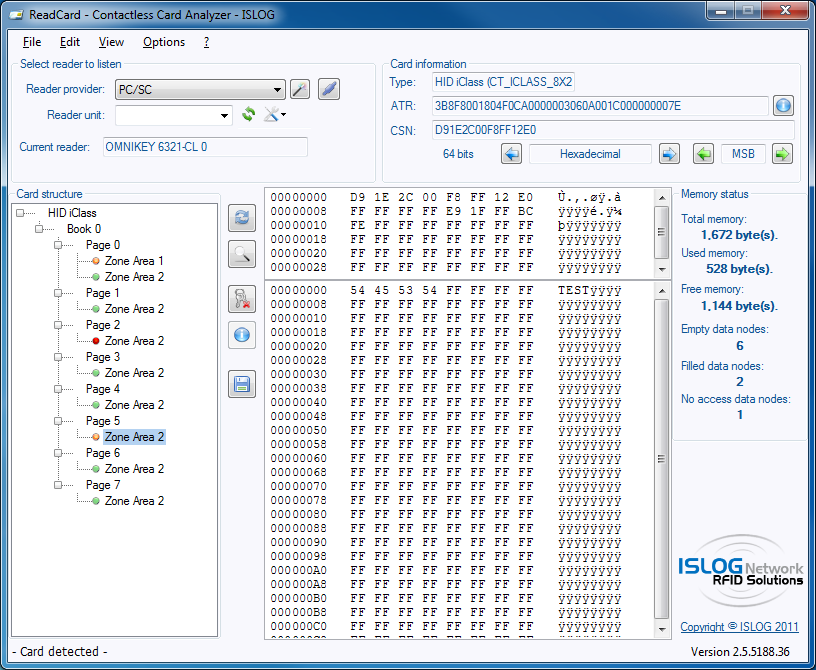
Task: Collapse the Page 2 node
Action: point(58,325)
